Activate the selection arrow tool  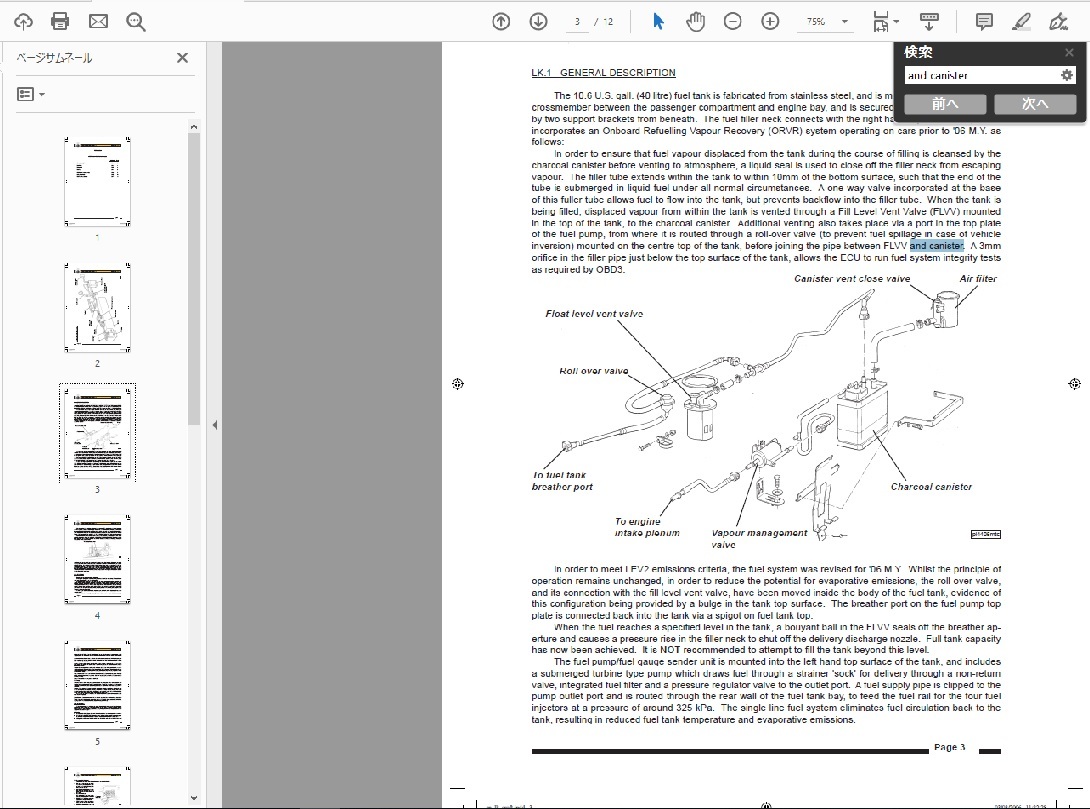coord(658,22)
